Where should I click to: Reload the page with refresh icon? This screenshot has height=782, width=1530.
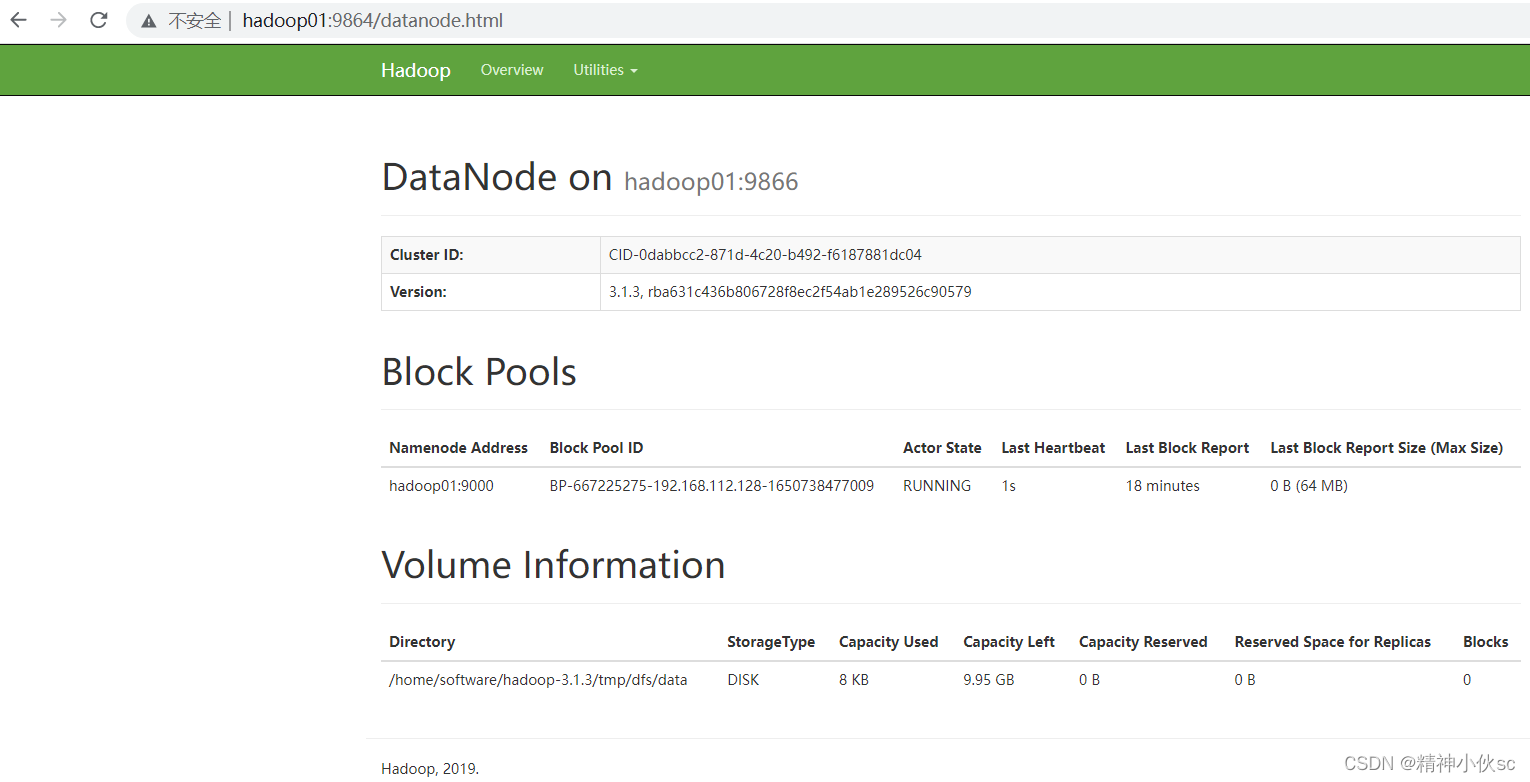tap(99, 20)
